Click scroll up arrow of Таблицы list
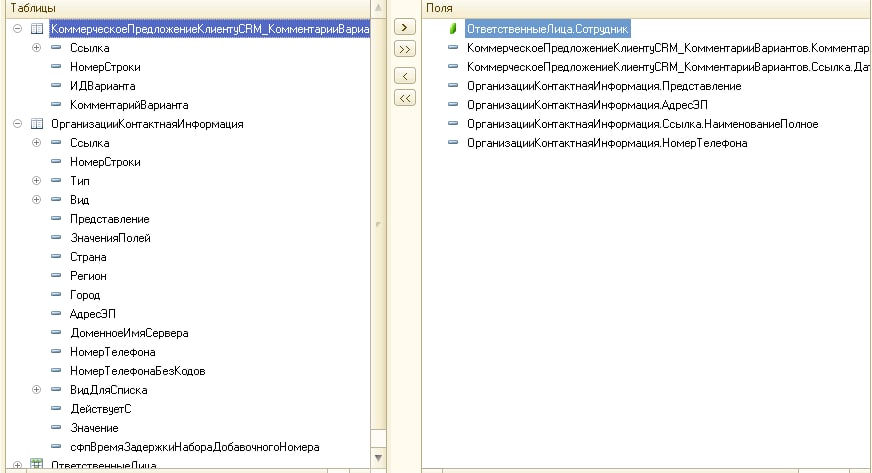The width and height of the screenshot is (872, 473). pyautogui.click(x=378, y=8)
